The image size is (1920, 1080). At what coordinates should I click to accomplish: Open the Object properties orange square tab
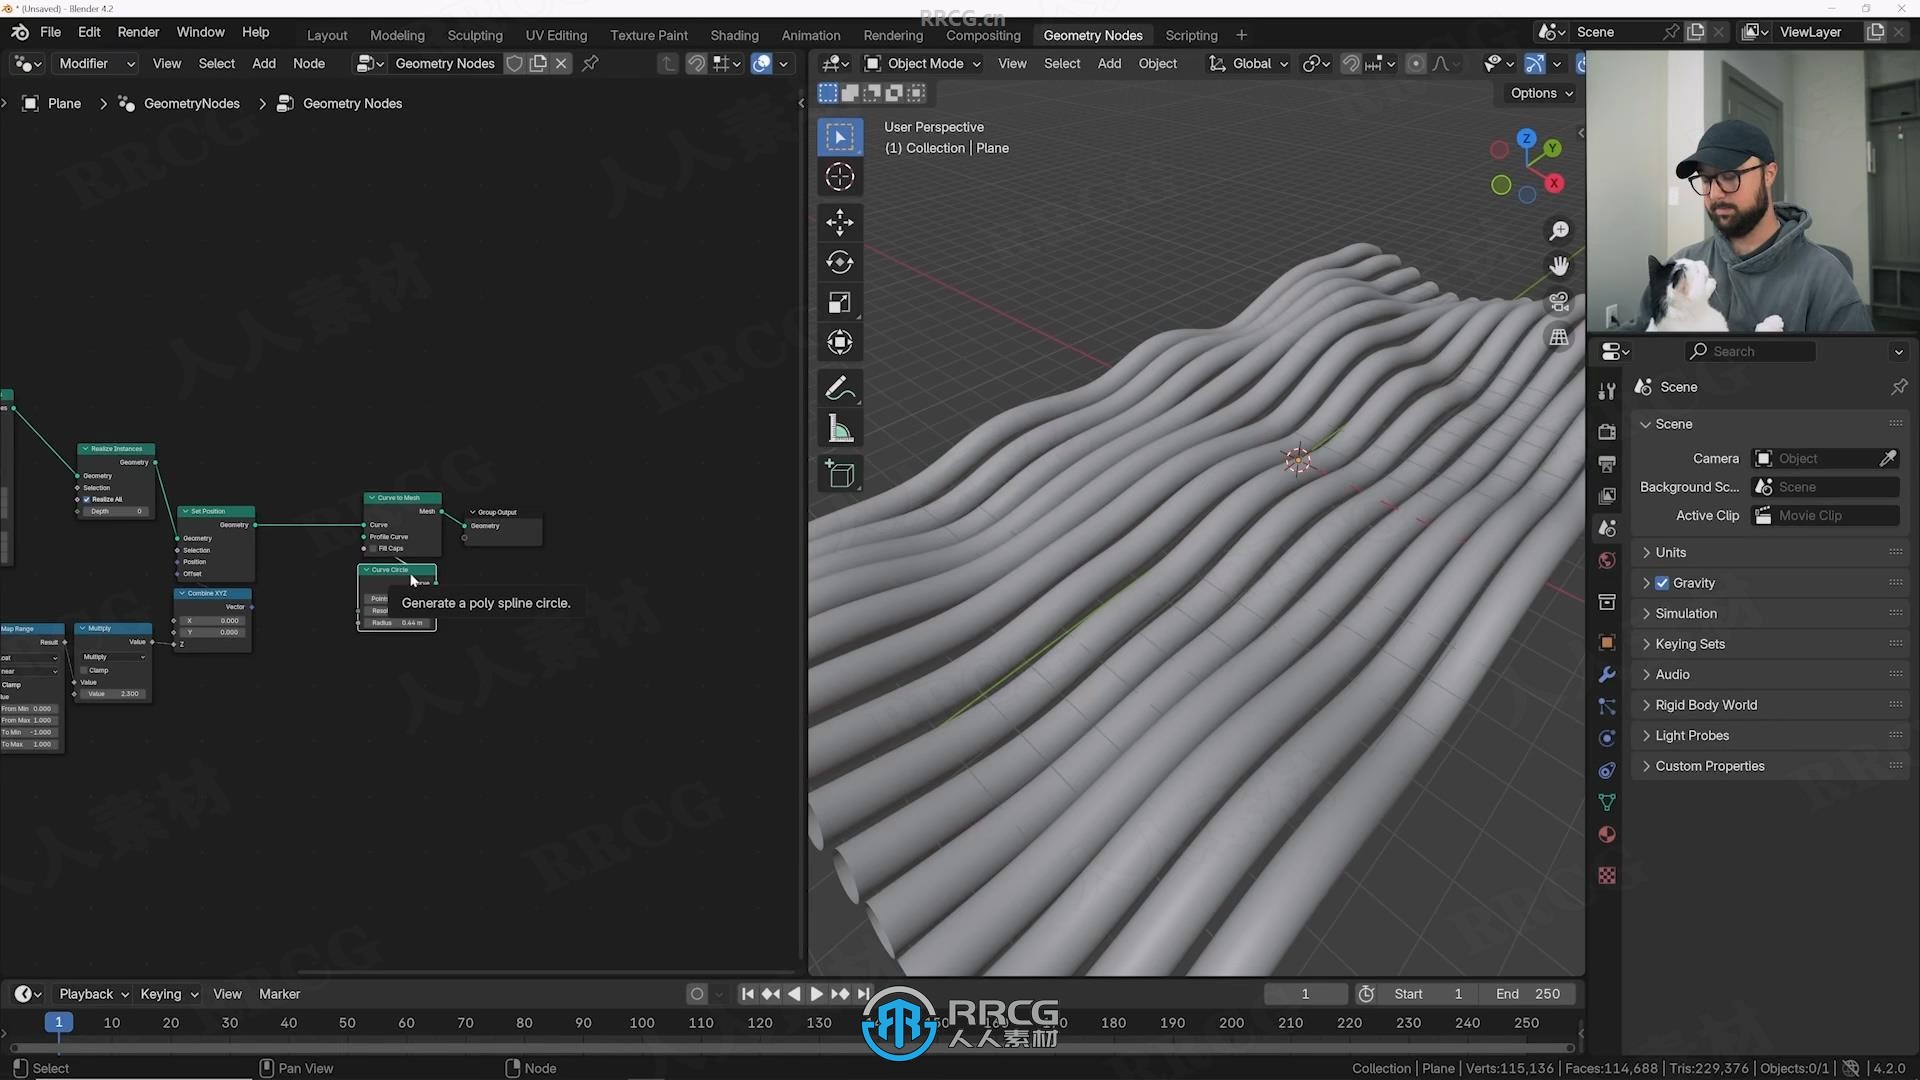click(1607, 642)
